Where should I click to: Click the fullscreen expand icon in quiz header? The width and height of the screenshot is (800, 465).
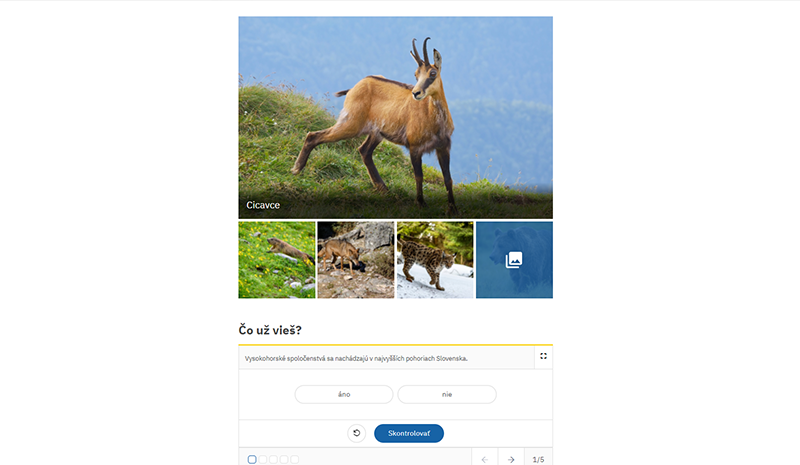coord(543,356)
